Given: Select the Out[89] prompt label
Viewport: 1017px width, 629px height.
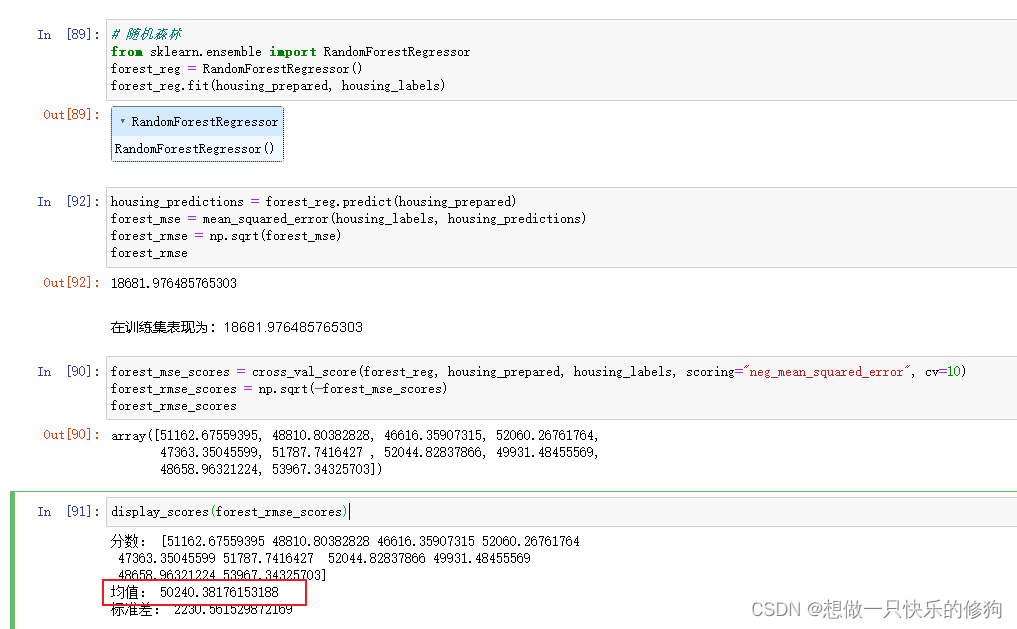Looking at the screenshot, I should [x=71, y=115].
